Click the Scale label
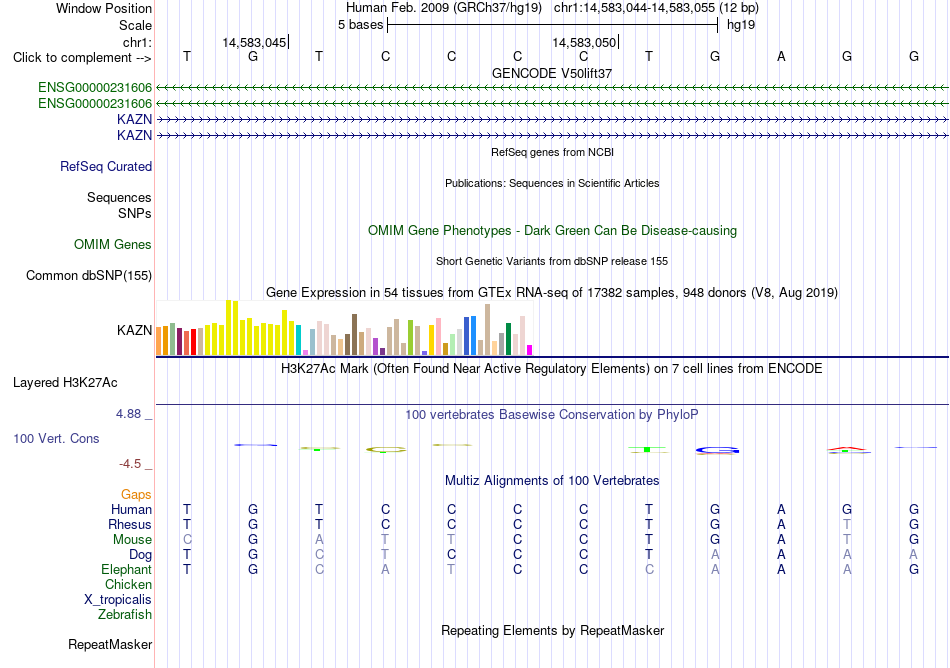This screenshot has width=950, height=668. click(135, 25)
